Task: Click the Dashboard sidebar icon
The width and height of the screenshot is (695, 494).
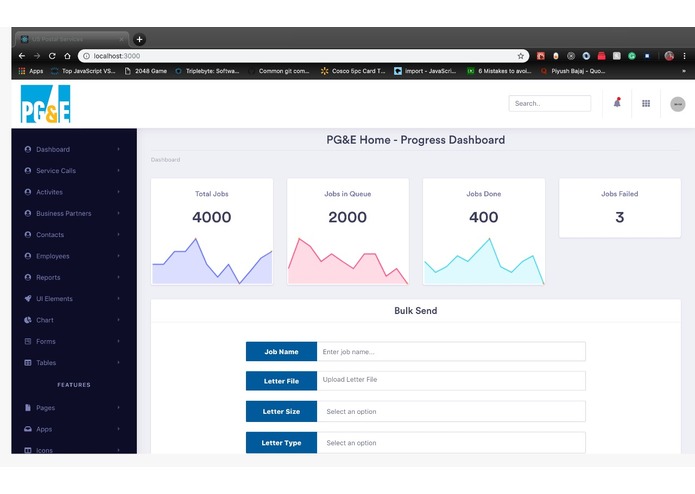Action: coord(28,149)
